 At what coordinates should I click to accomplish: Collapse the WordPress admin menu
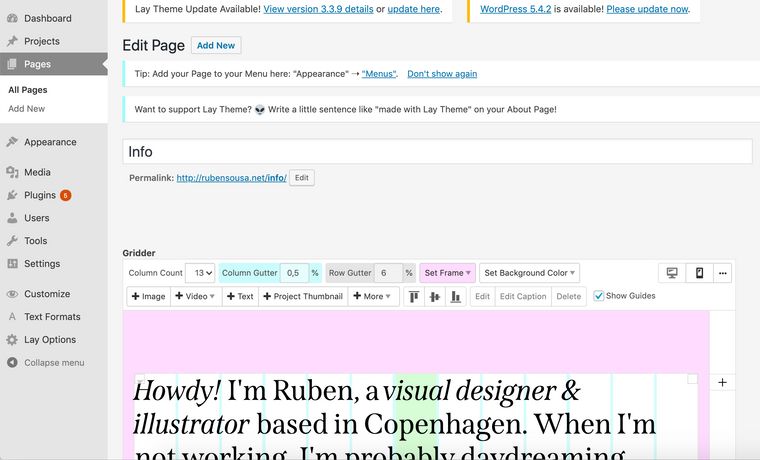point(53,363)
